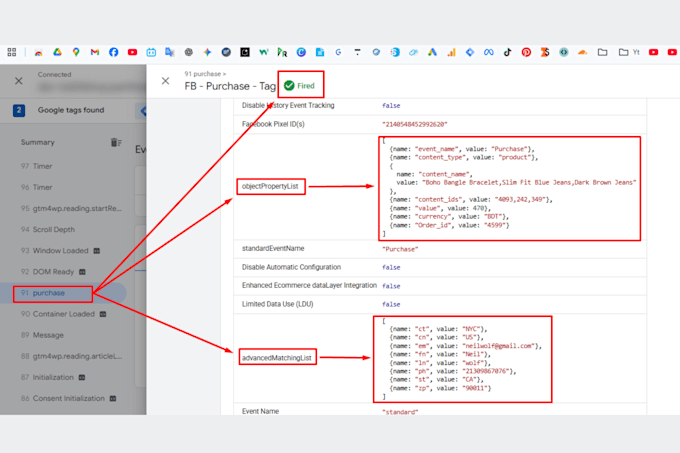
Task: Select event 88 gtm4wp.reading.articleL...
Action: point(71,356)
